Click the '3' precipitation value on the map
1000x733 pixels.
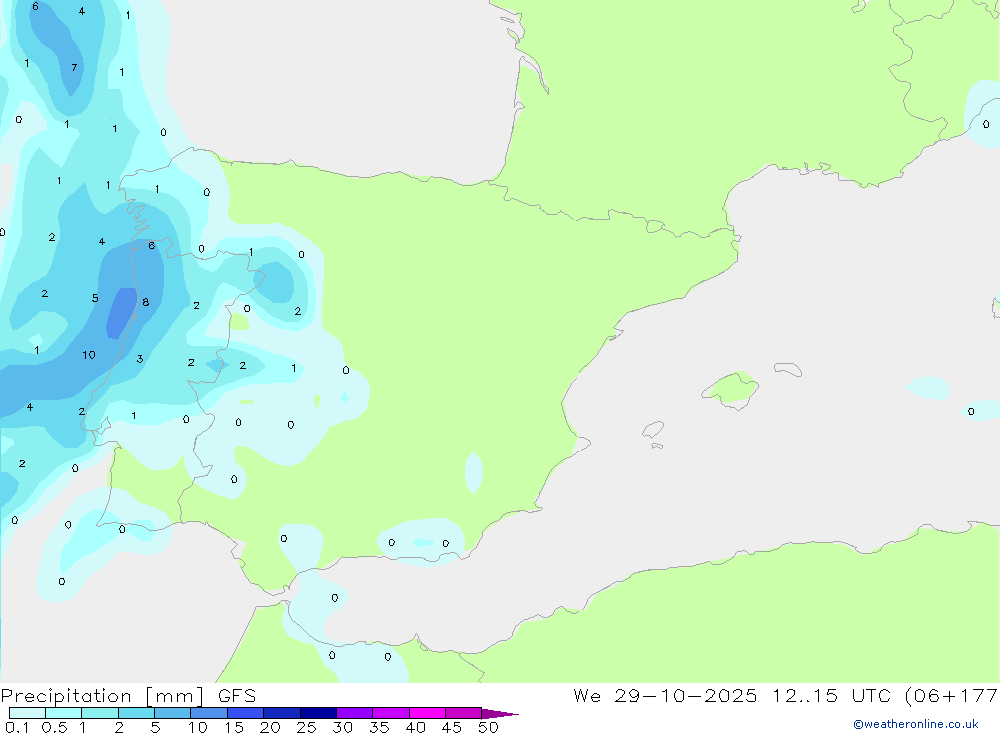click(140, 359)
